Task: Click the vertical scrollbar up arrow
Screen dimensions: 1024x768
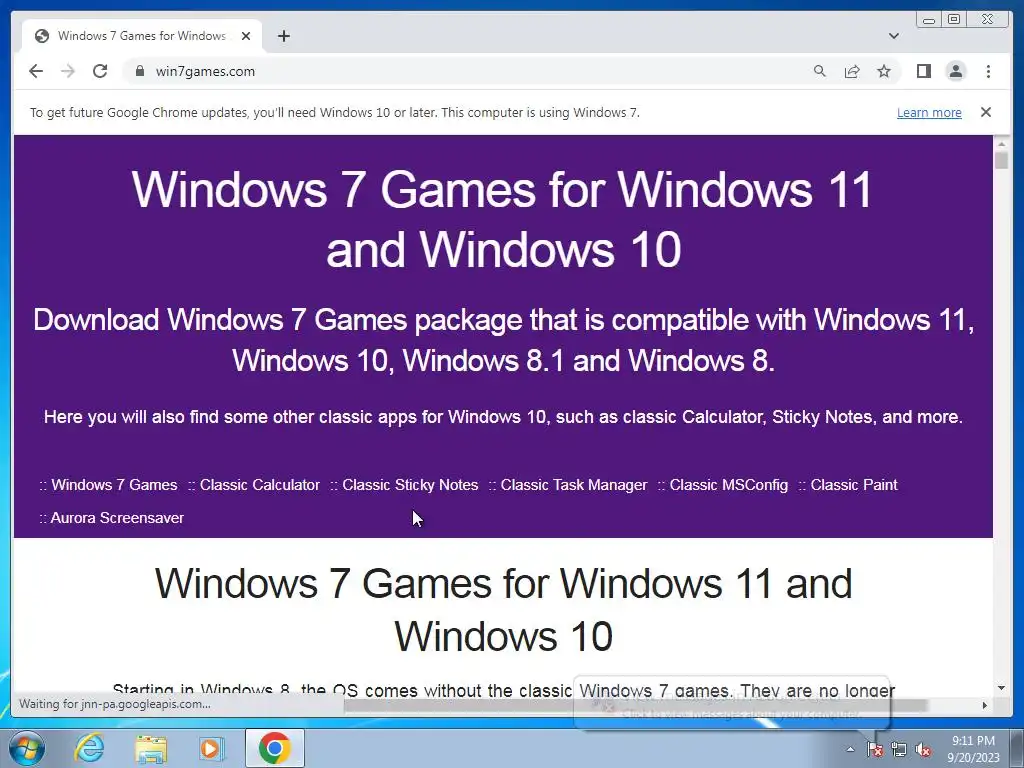Action: pos(1001,142)
